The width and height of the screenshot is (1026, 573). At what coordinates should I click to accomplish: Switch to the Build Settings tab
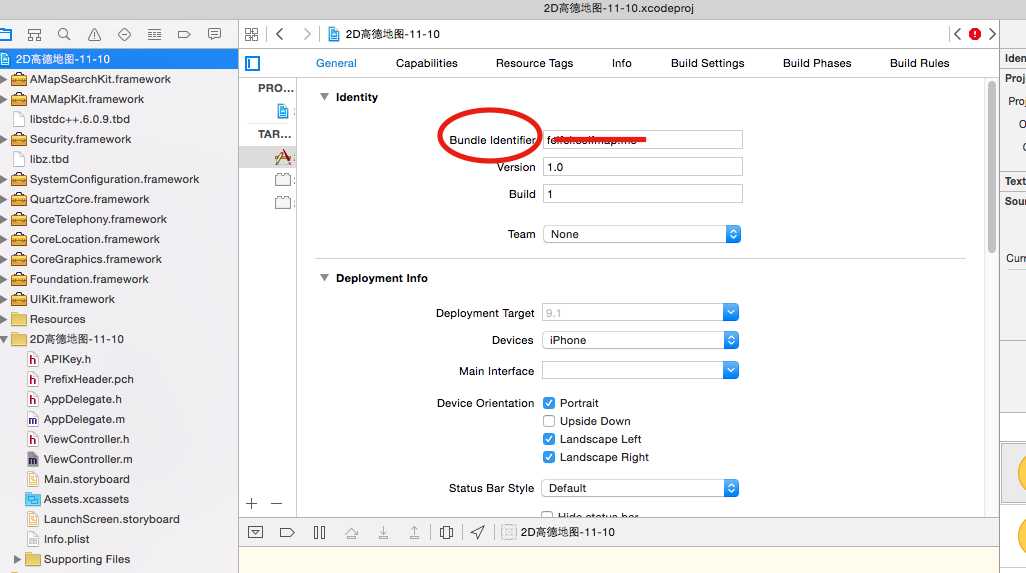pyautogui.click(x=707, y=63)
